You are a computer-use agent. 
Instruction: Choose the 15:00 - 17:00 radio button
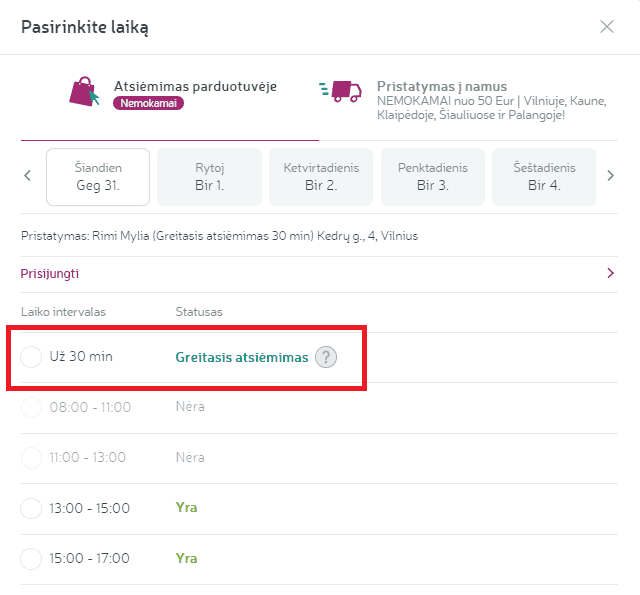31,558
